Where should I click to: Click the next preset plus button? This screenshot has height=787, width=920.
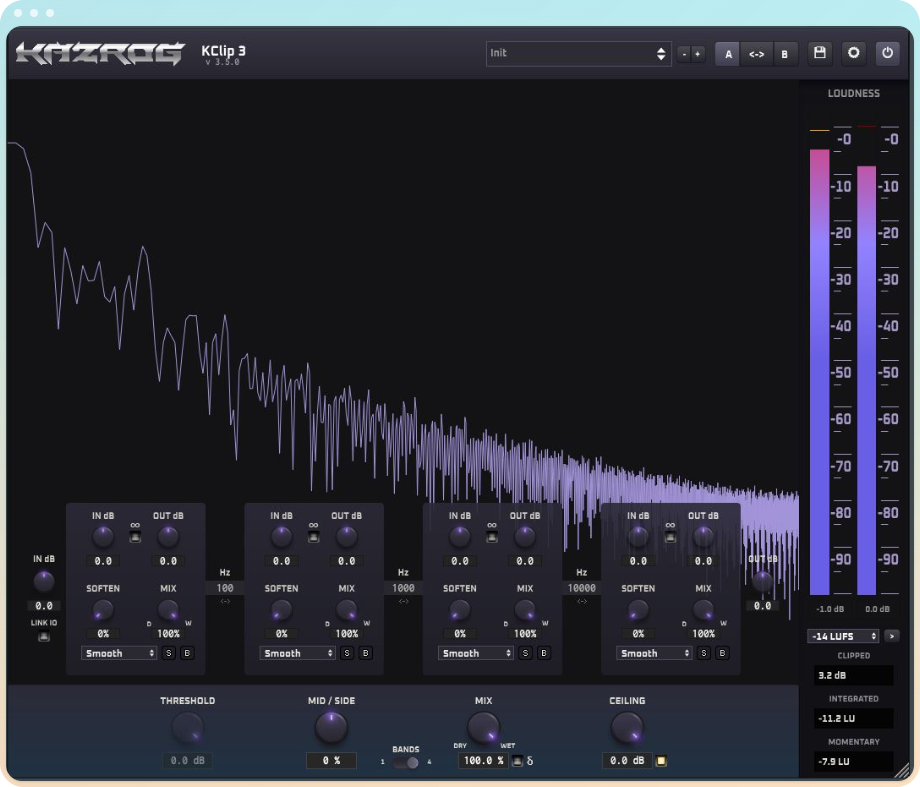click(698, 54)
